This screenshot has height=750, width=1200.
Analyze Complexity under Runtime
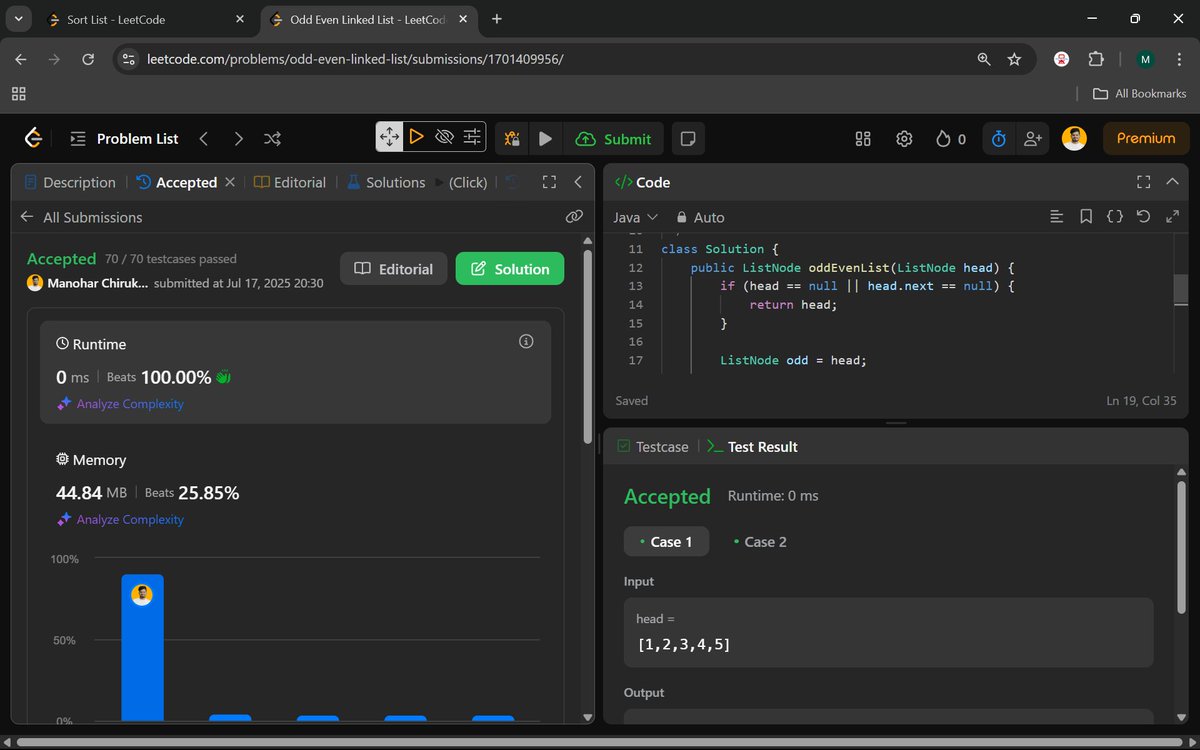121,404
